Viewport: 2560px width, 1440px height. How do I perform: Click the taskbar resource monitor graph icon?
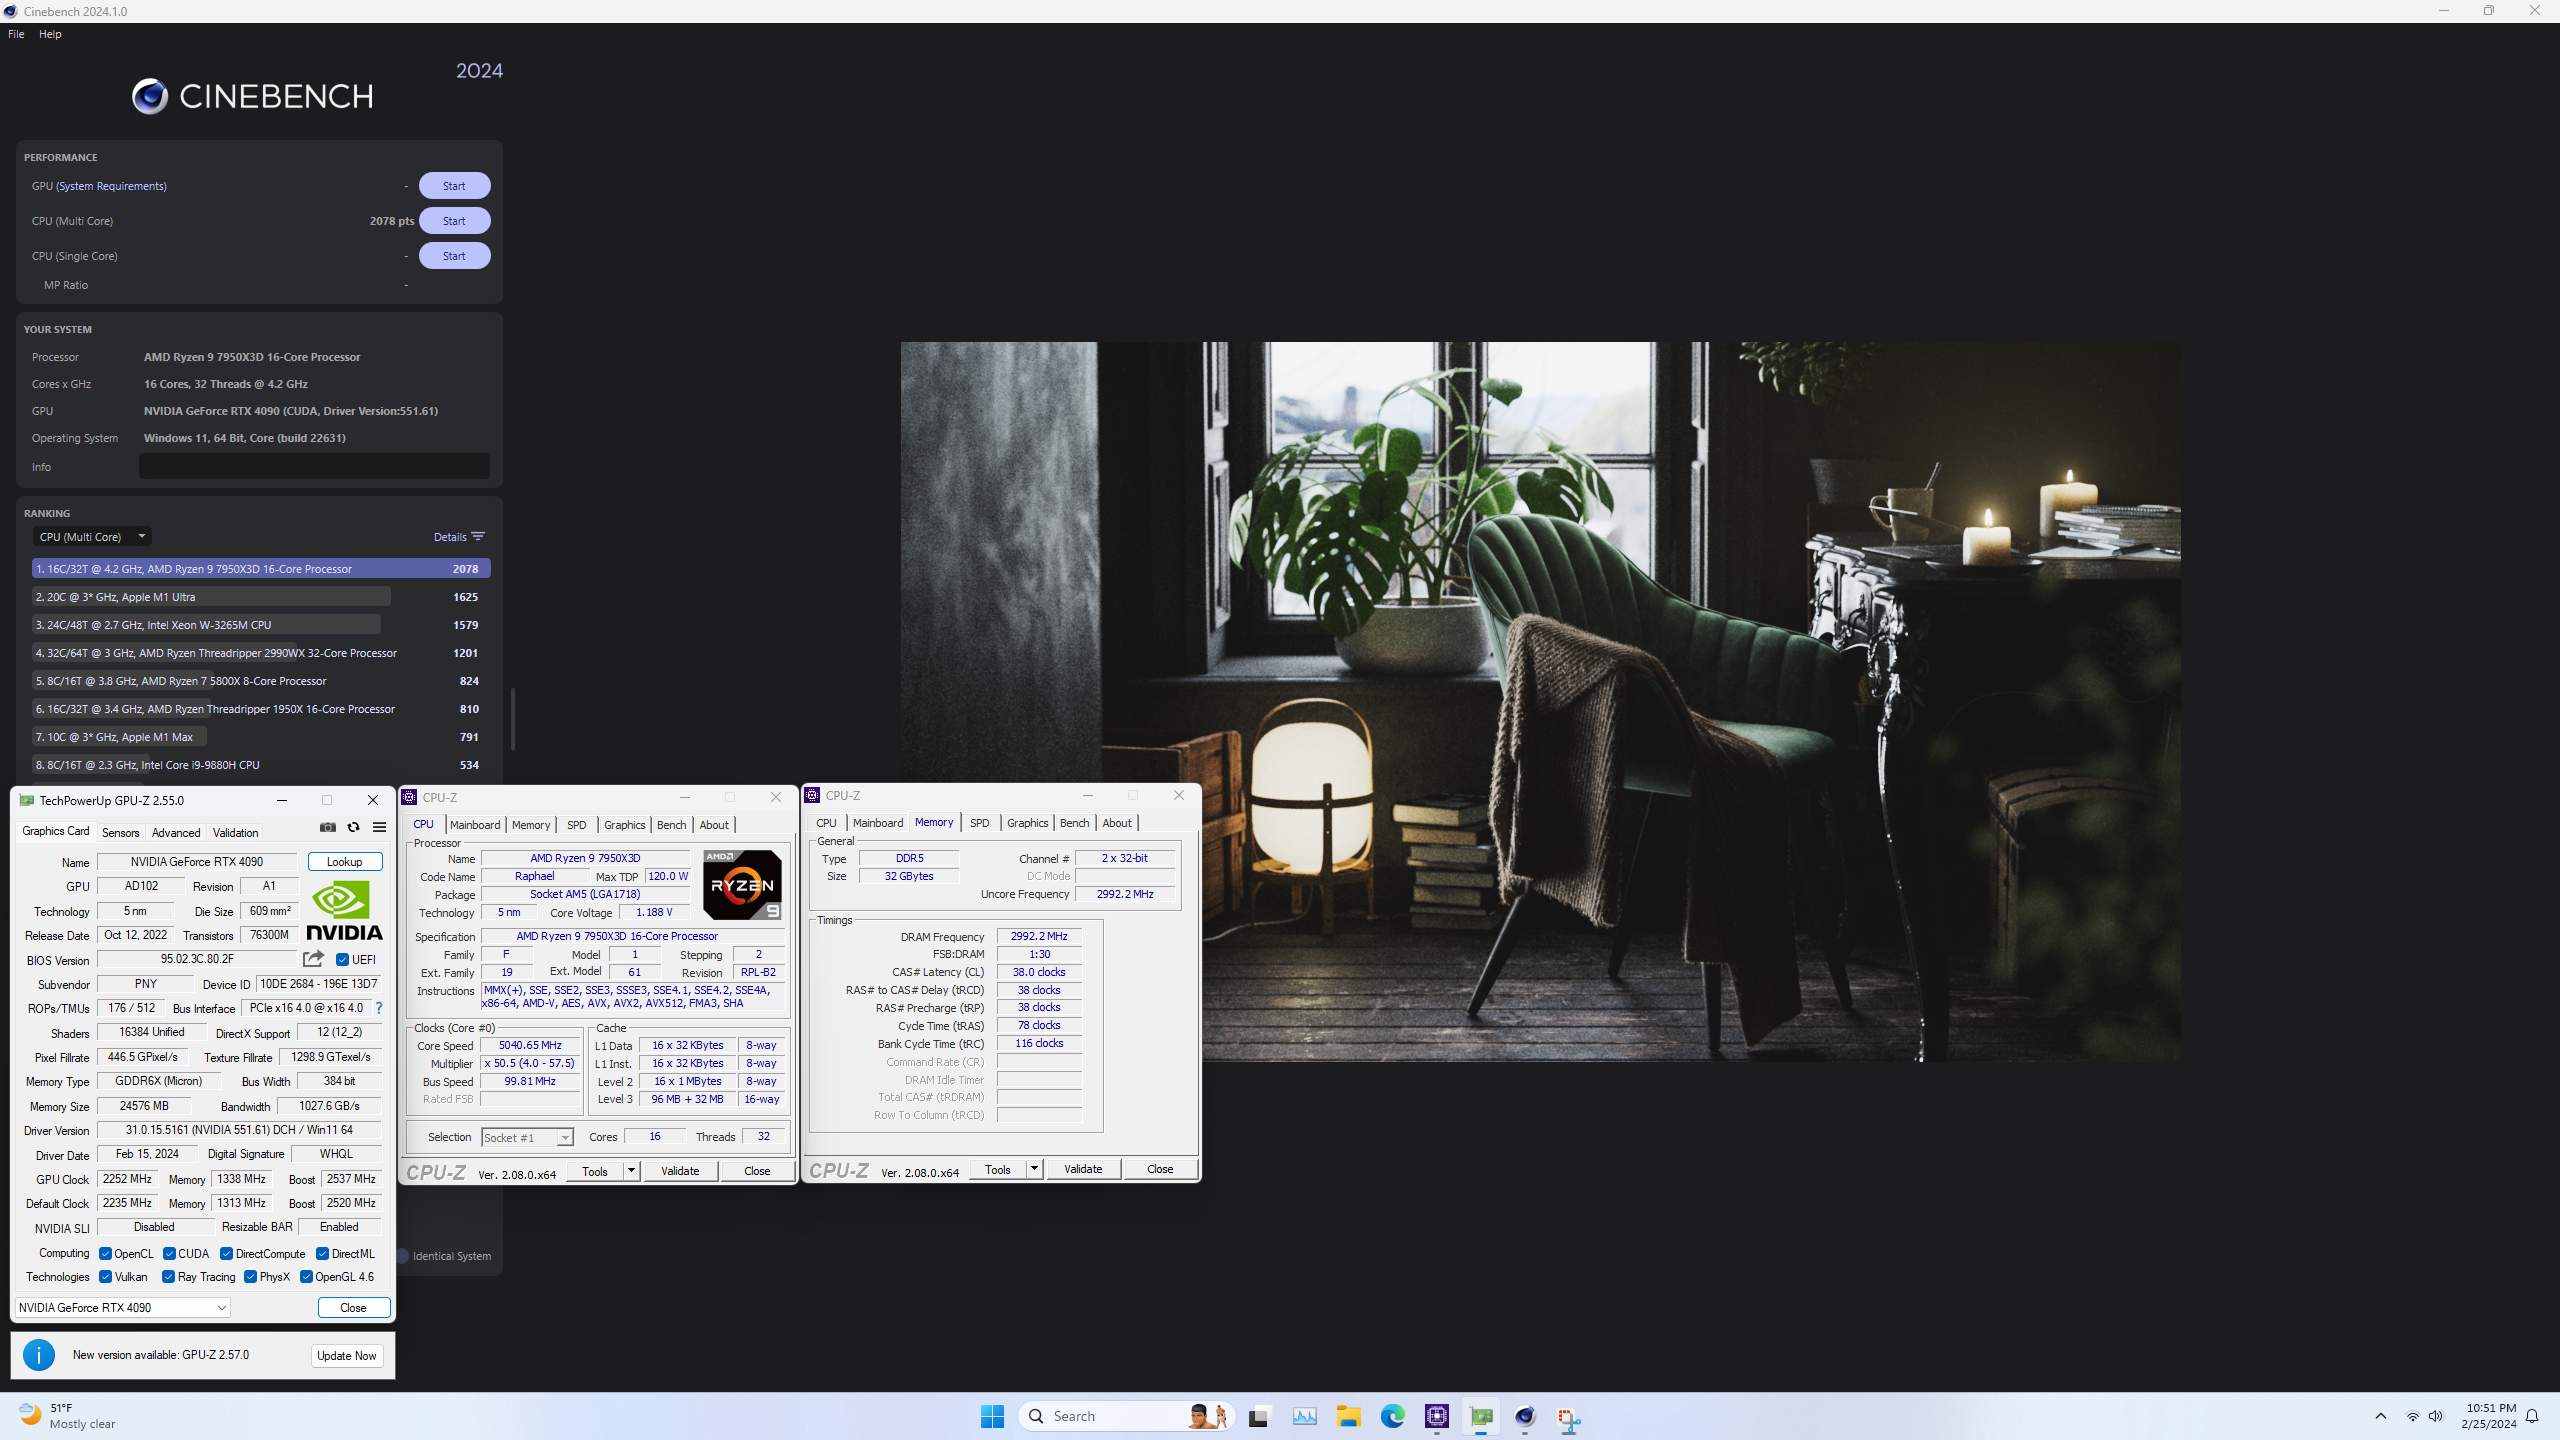coord(1305,1416)
